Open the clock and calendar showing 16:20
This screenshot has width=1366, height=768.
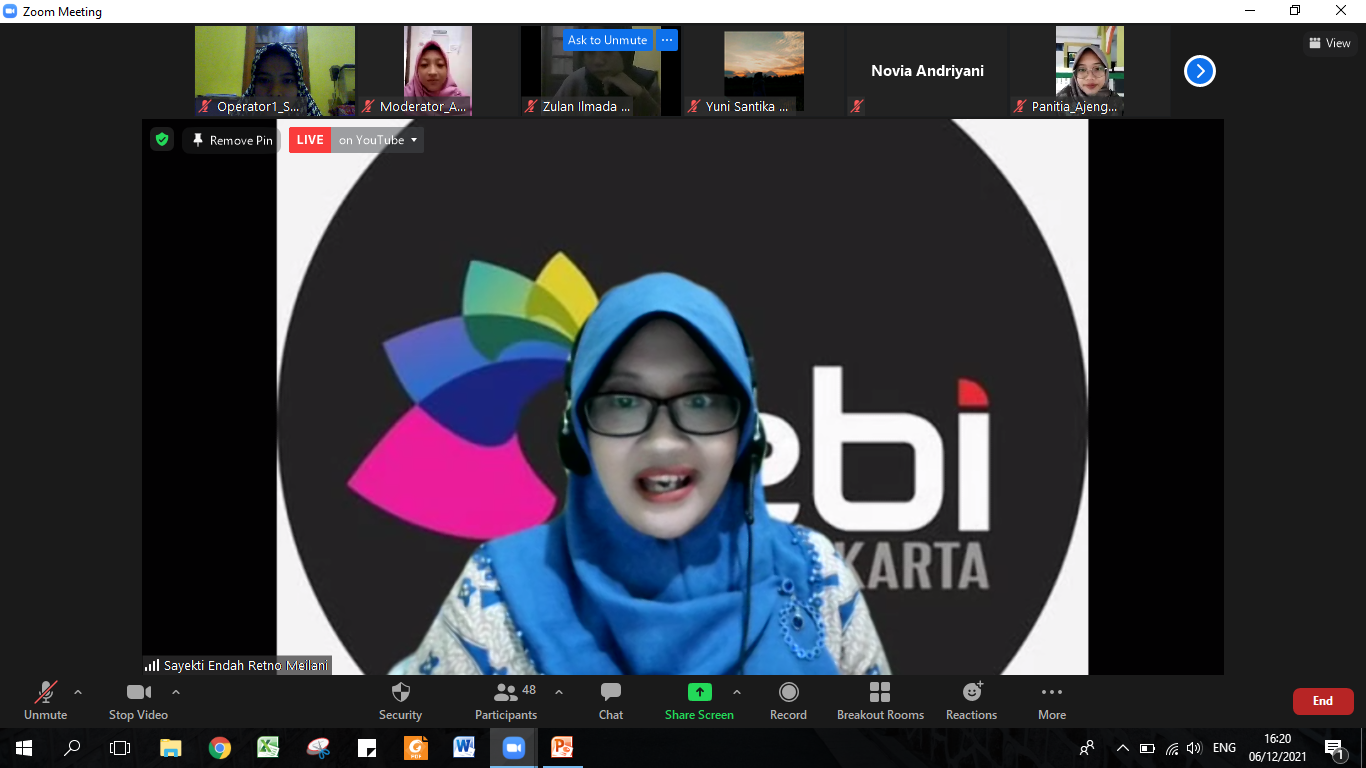pos(1278,748)
